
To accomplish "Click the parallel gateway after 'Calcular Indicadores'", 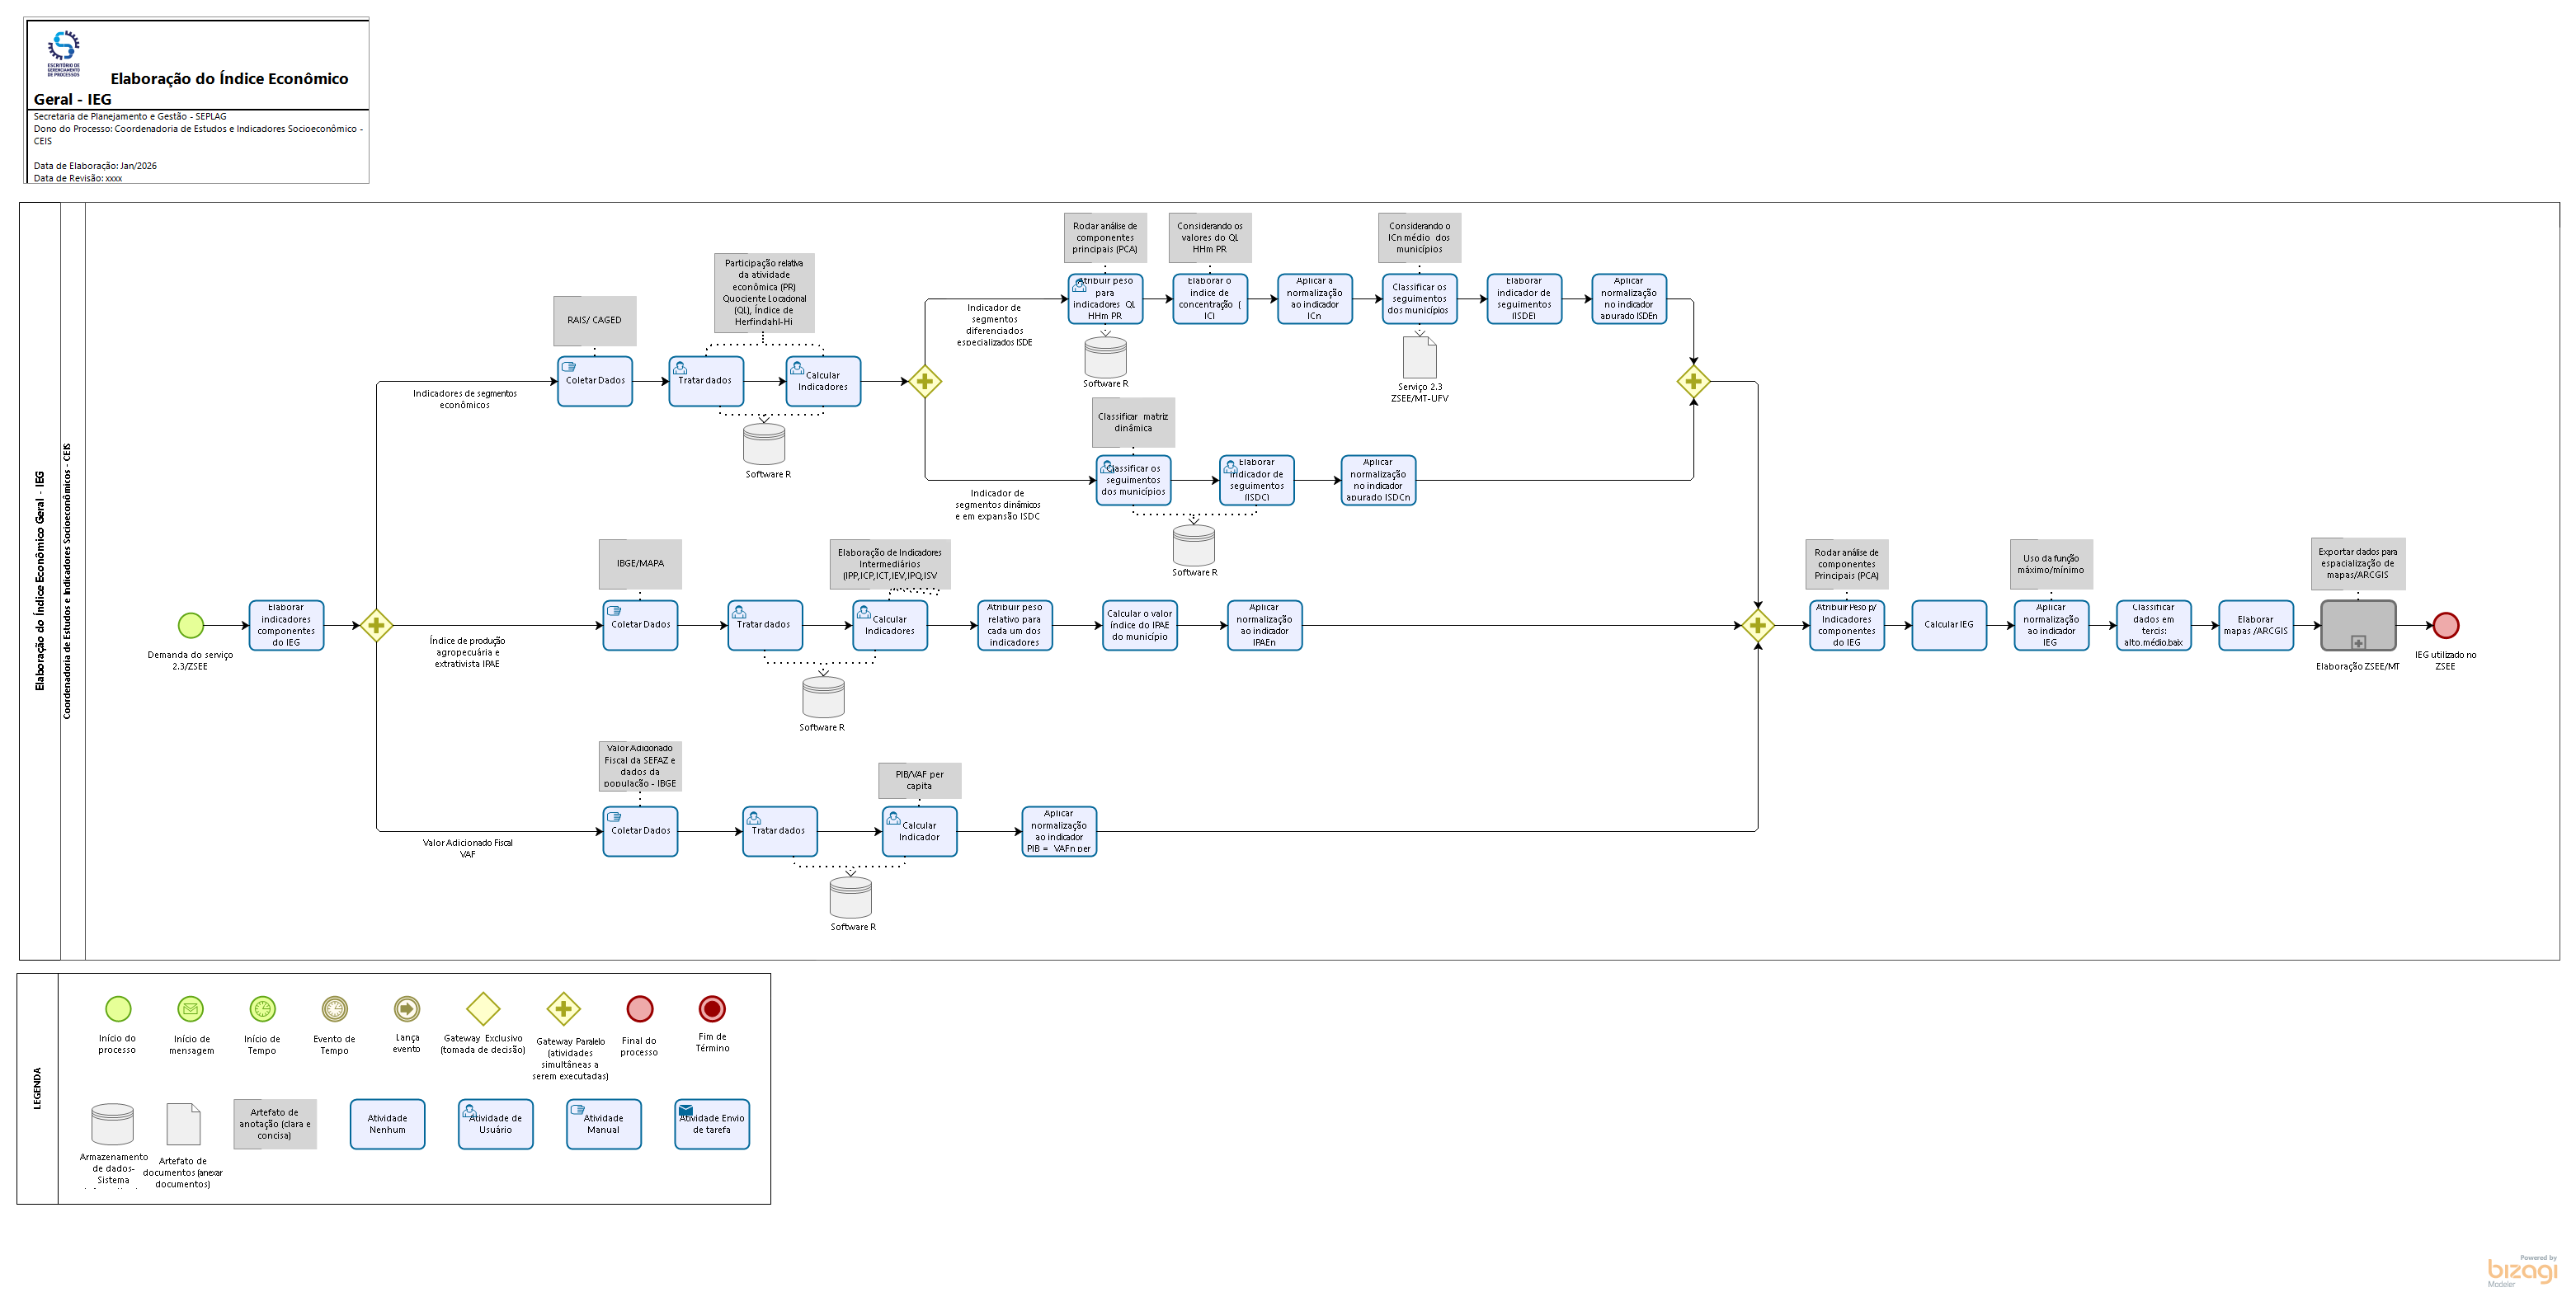I will coord(924,381).
